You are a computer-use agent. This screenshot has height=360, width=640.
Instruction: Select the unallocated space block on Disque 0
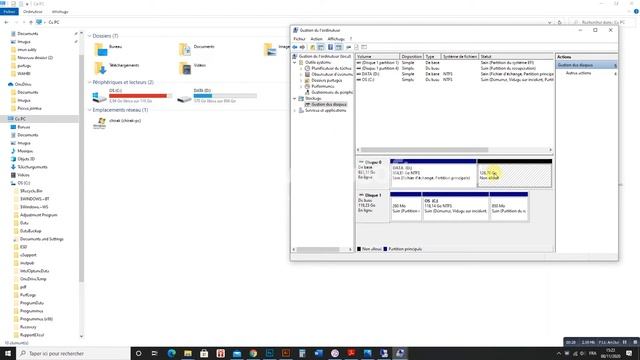click(515, 173)
